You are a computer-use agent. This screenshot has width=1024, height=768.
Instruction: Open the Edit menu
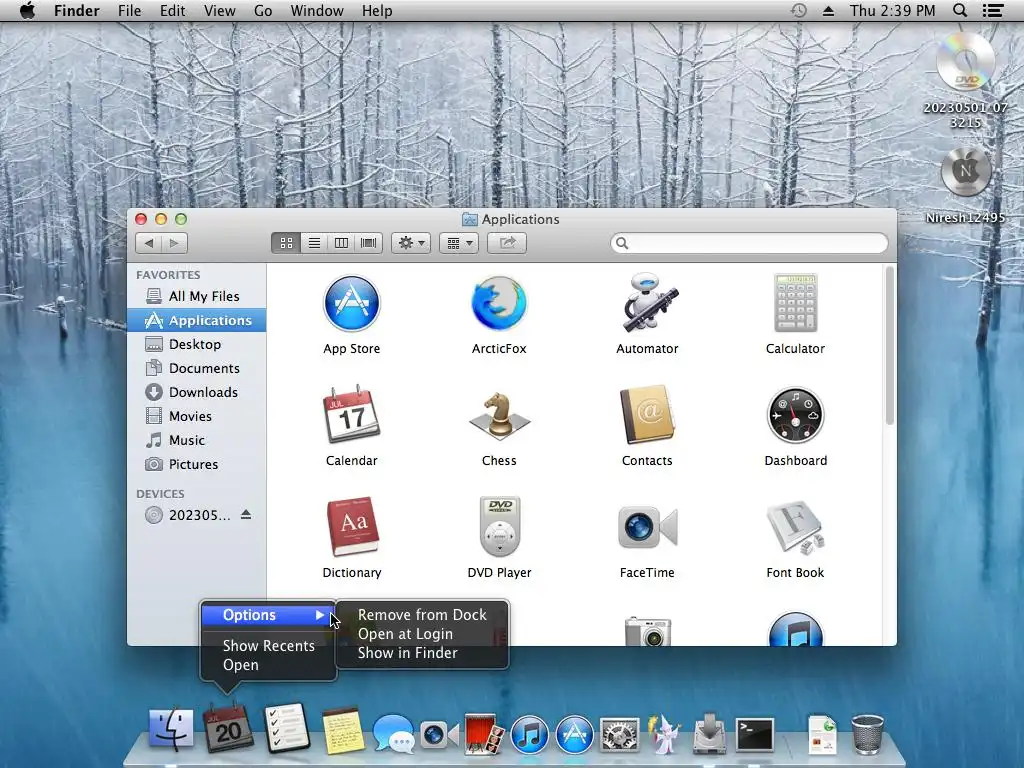[x=172, y=10]
